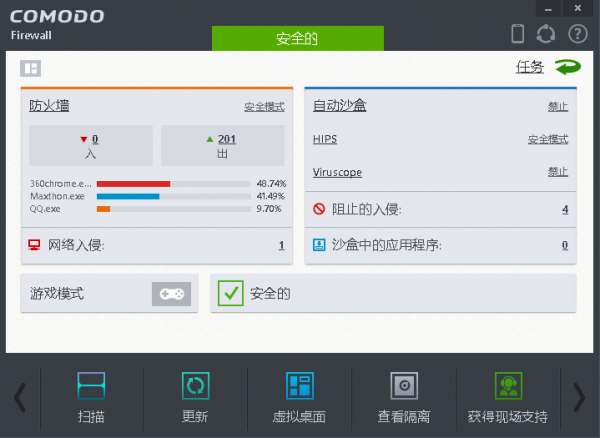Launch the Scan (扫描) icon
The width and height of the screenshot is (600, 438).
click(x=91, y=386)
